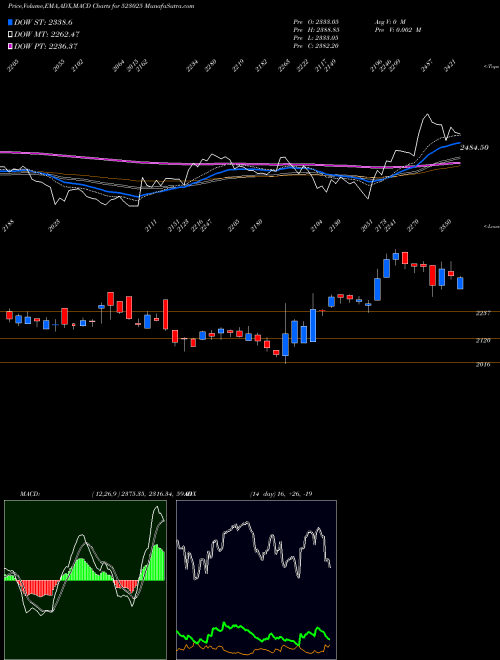The image size is (500, 660).
Task: Click the red MACD histogram bars on left
Action: coord(38,588)
